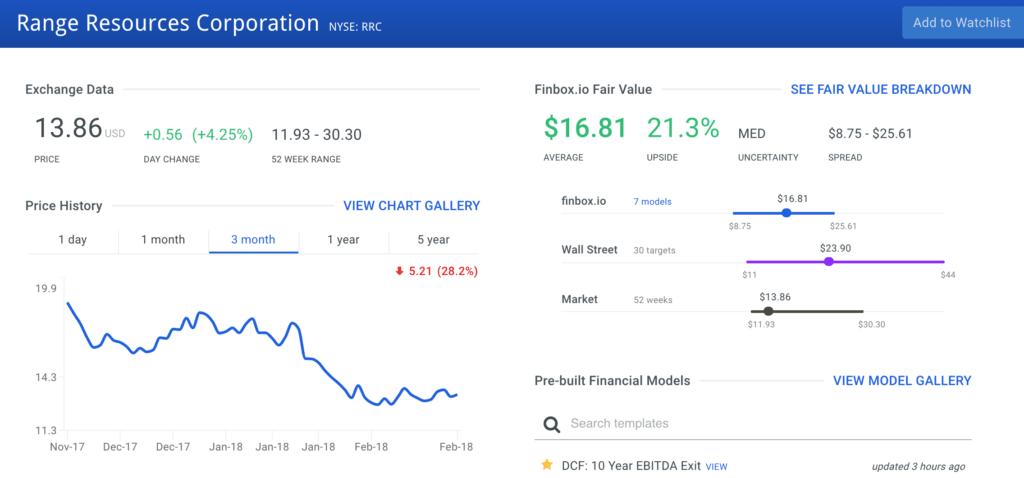Open the View Chart Gallery link

point(411,206)
